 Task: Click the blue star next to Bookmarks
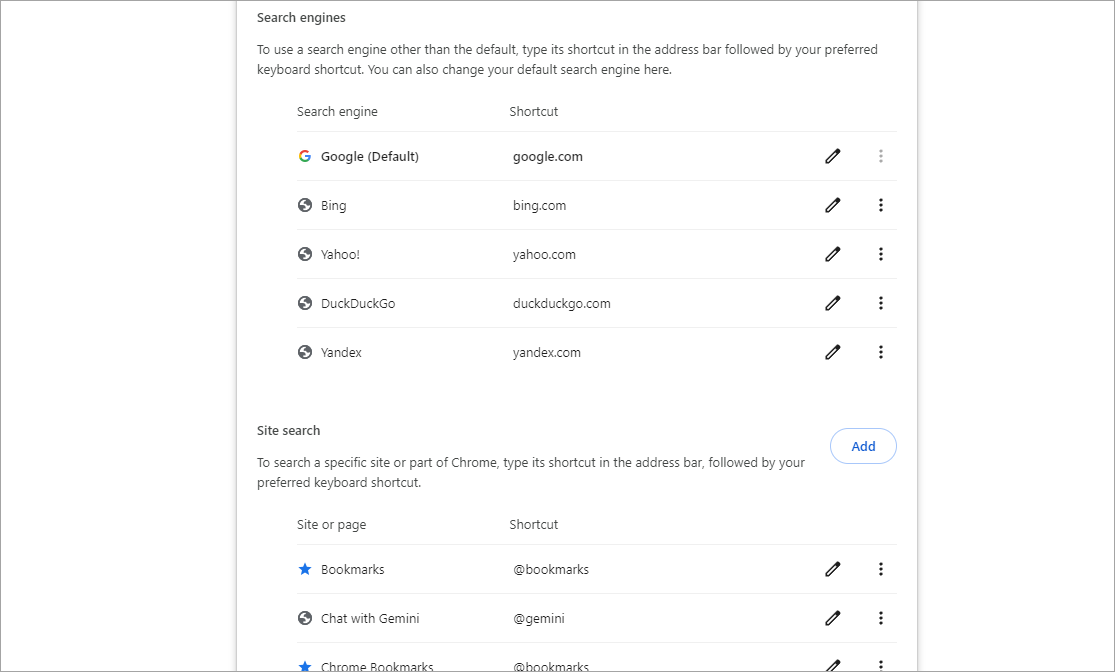coord(305,569)
